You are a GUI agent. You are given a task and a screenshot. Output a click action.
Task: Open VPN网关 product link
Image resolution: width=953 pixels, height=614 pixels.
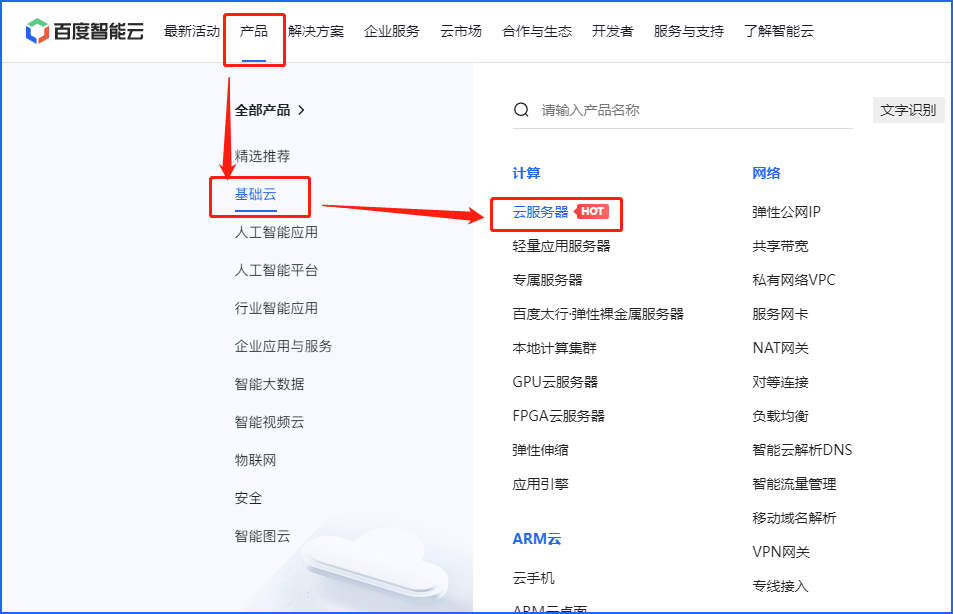[781, 553]
